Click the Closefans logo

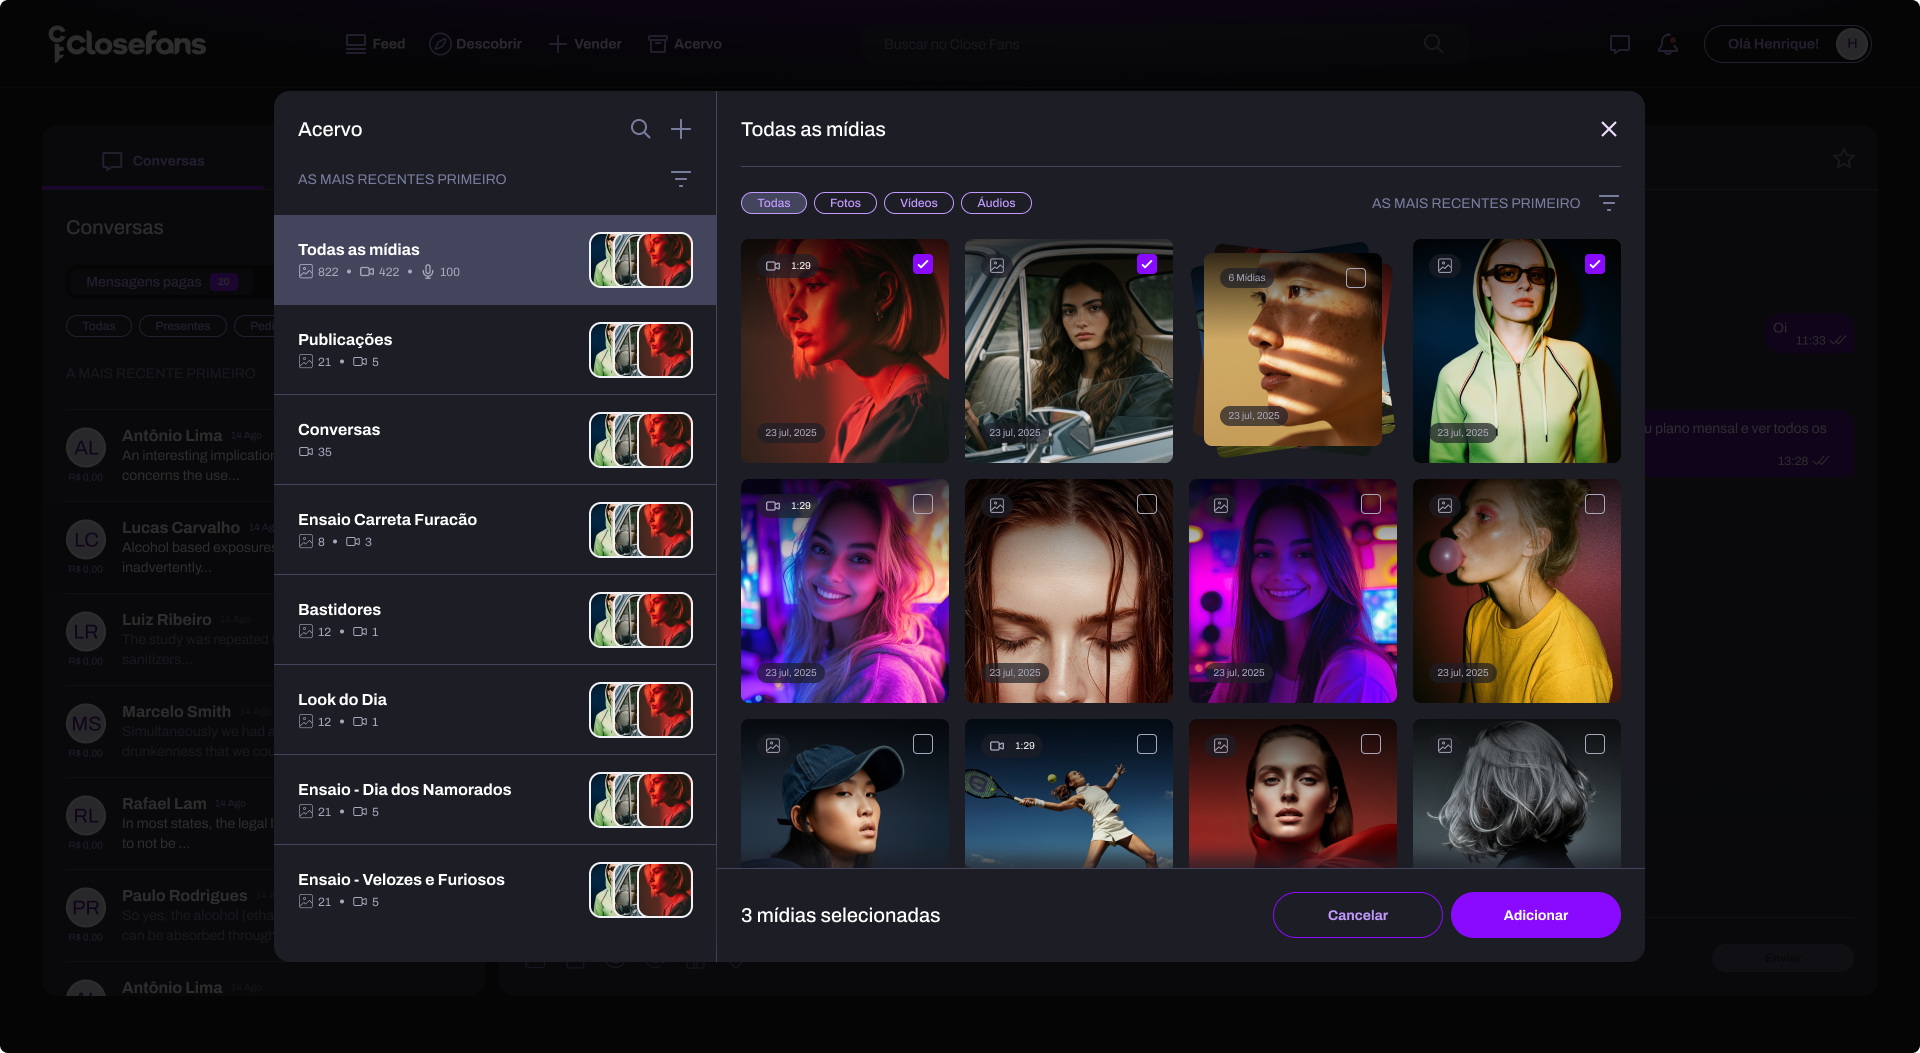(127, 43)
